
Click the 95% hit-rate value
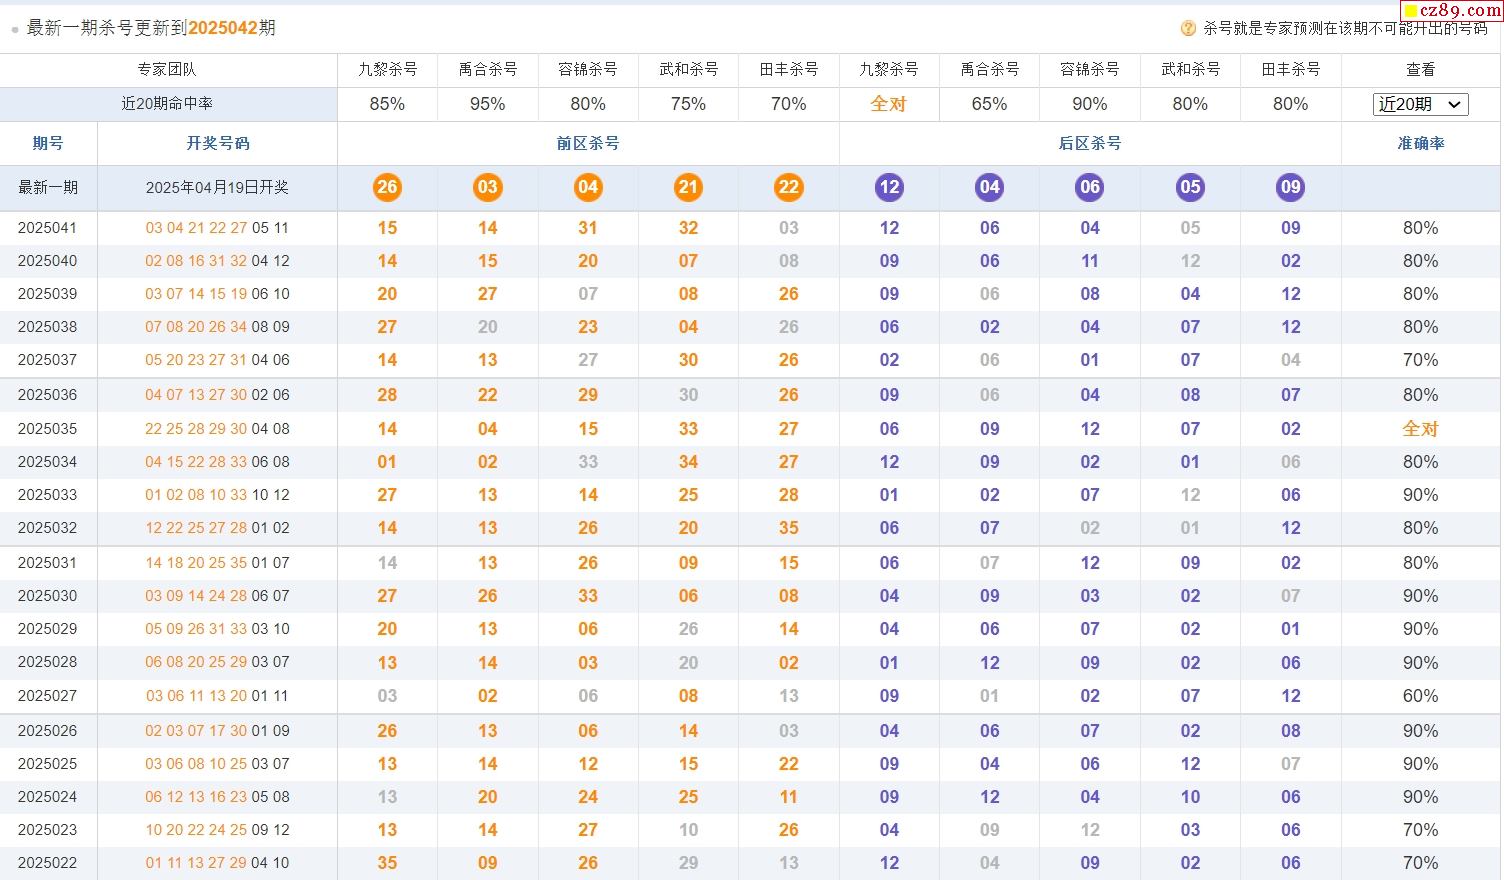pyautogui.click(x=487, y=104)
